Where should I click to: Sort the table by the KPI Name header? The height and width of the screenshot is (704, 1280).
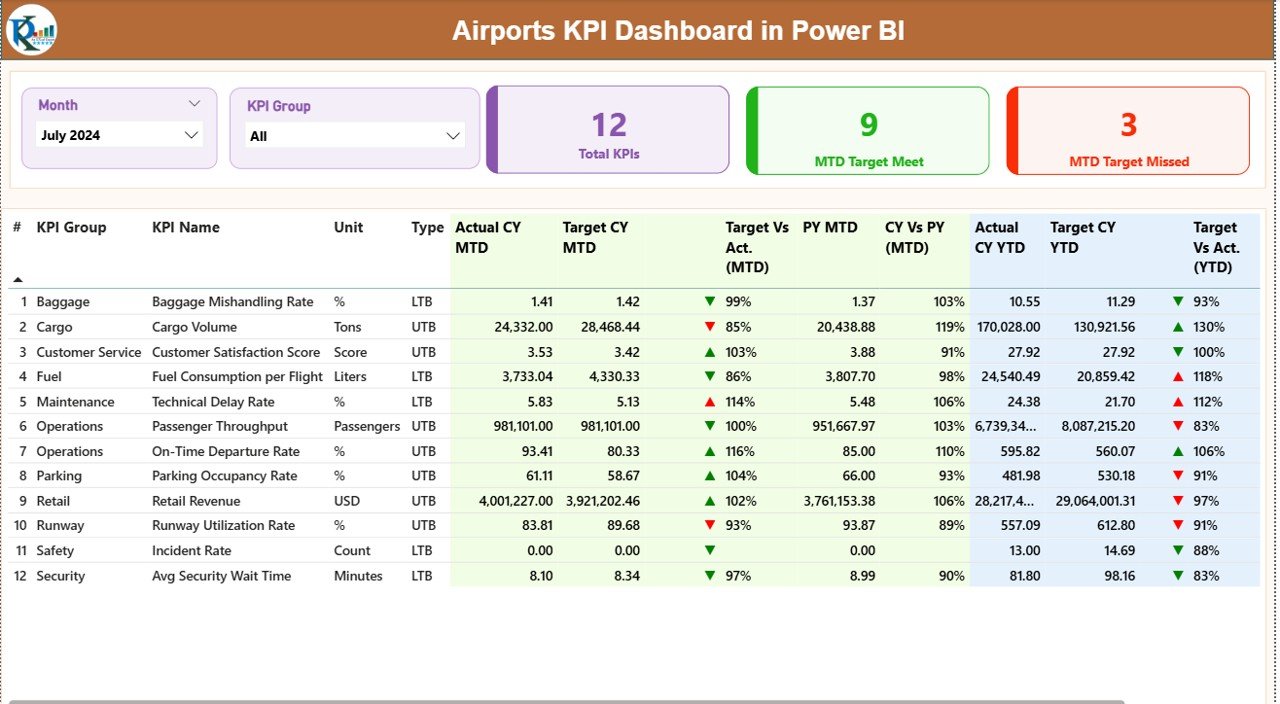185,227
